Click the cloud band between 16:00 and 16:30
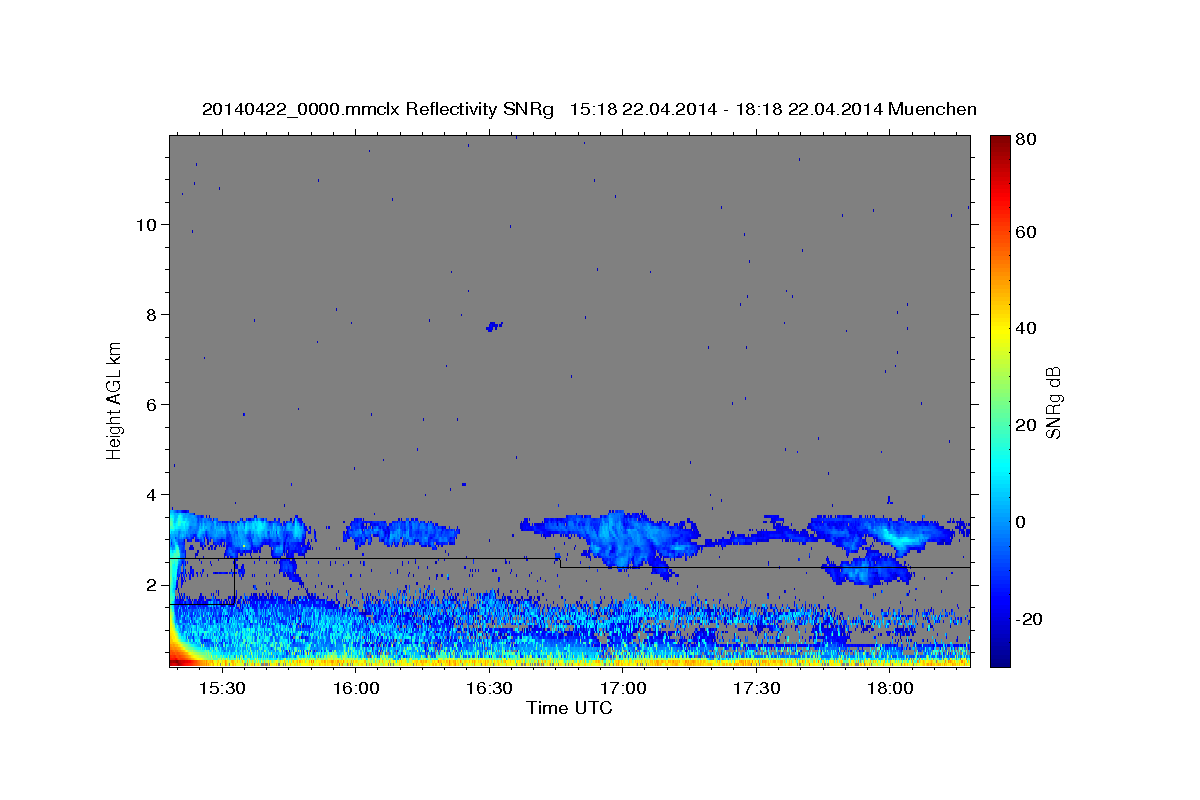The height and width of the screenshot is (800, 1200). pyautogui.click(x=401, y=532)
